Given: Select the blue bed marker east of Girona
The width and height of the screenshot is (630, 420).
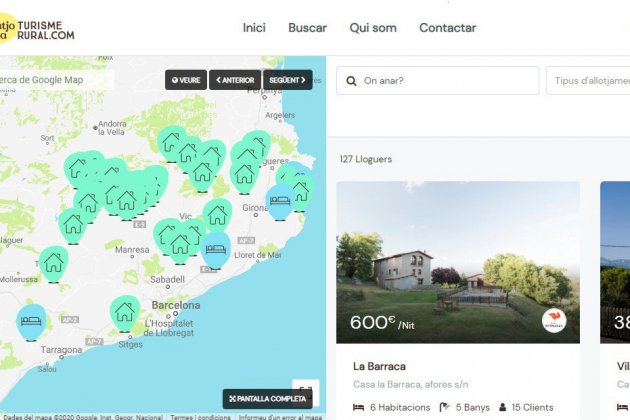Looking at the screenshot, I should [280, 202].
